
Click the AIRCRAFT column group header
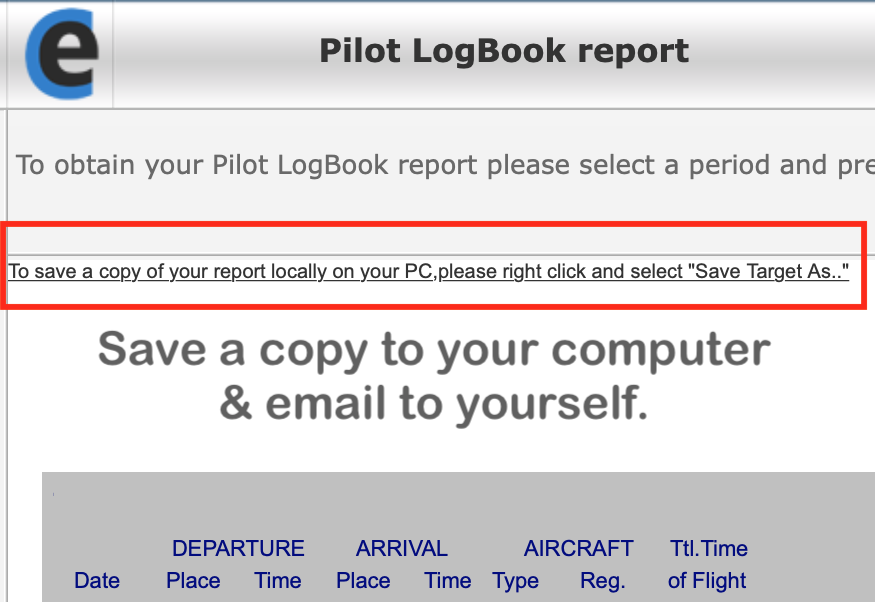(578, 548)
